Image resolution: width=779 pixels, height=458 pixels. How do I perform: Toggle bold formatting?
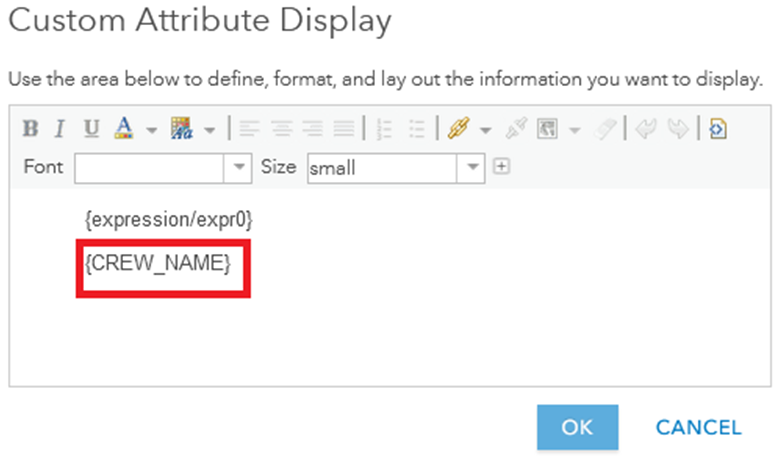click(31, 129)
